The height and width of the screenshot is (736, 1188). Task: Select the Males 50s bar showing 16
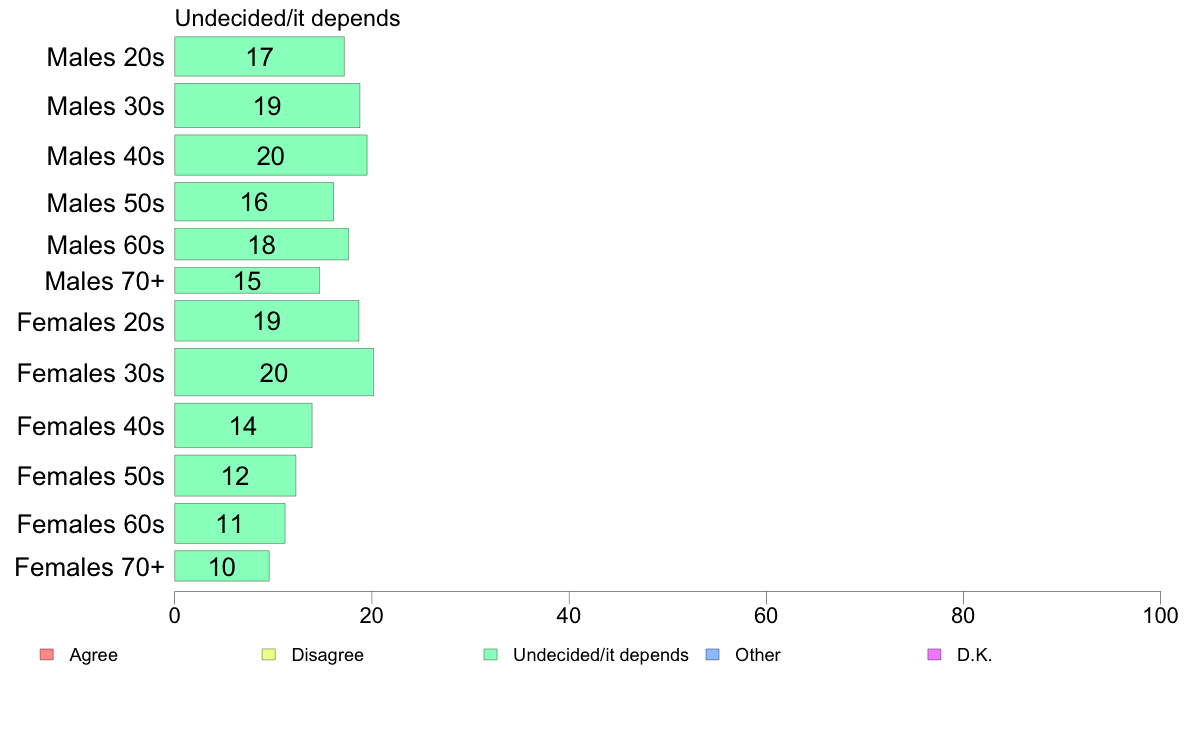point(254,202)
